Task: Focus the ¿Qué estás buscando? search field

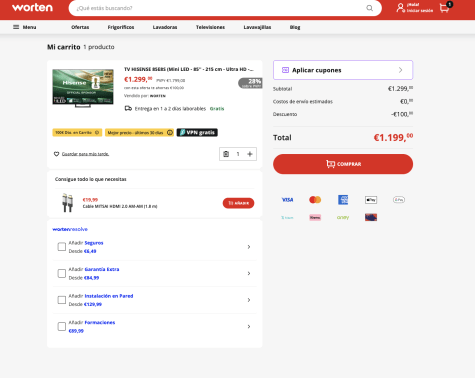Action: pos(220,8)
